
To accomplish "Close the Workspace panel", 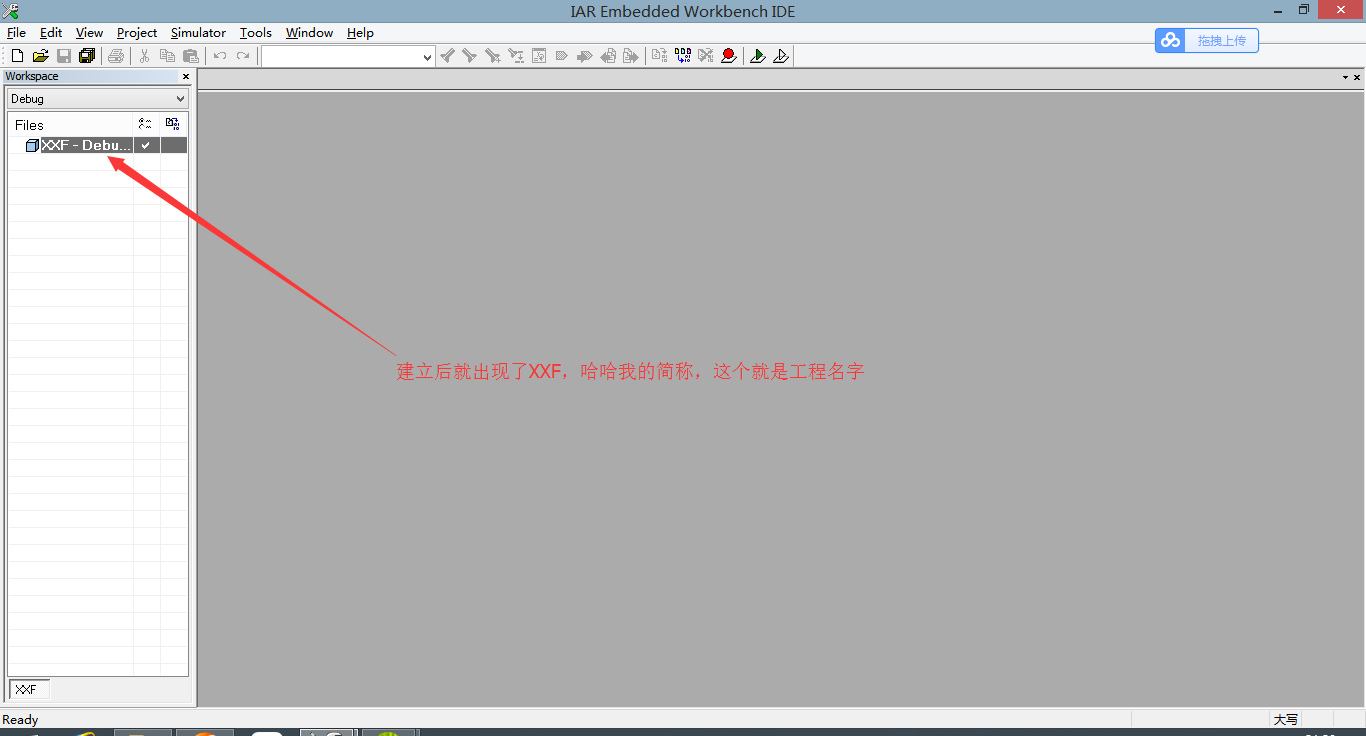I will [185, 76].
